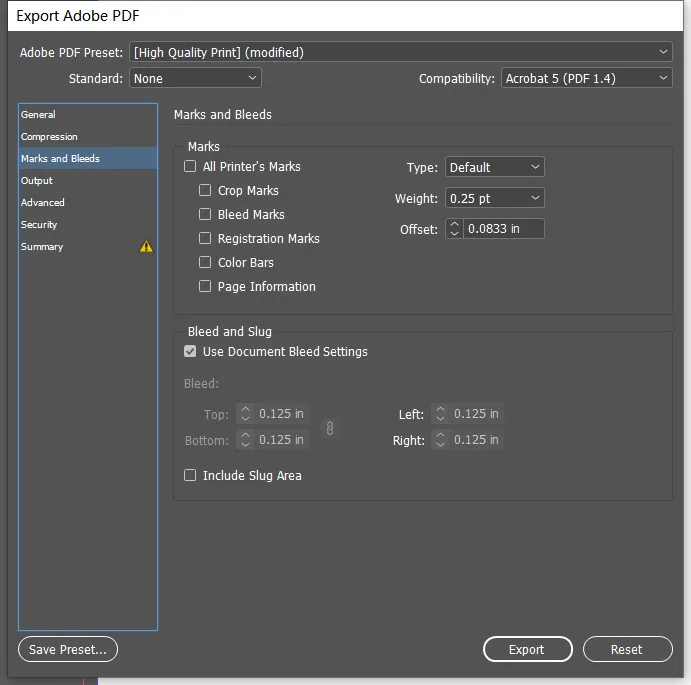Viewport: 691px width, 685px height.
Task: Open the marks Type dropdown
Action: click(x=494, y=167)
